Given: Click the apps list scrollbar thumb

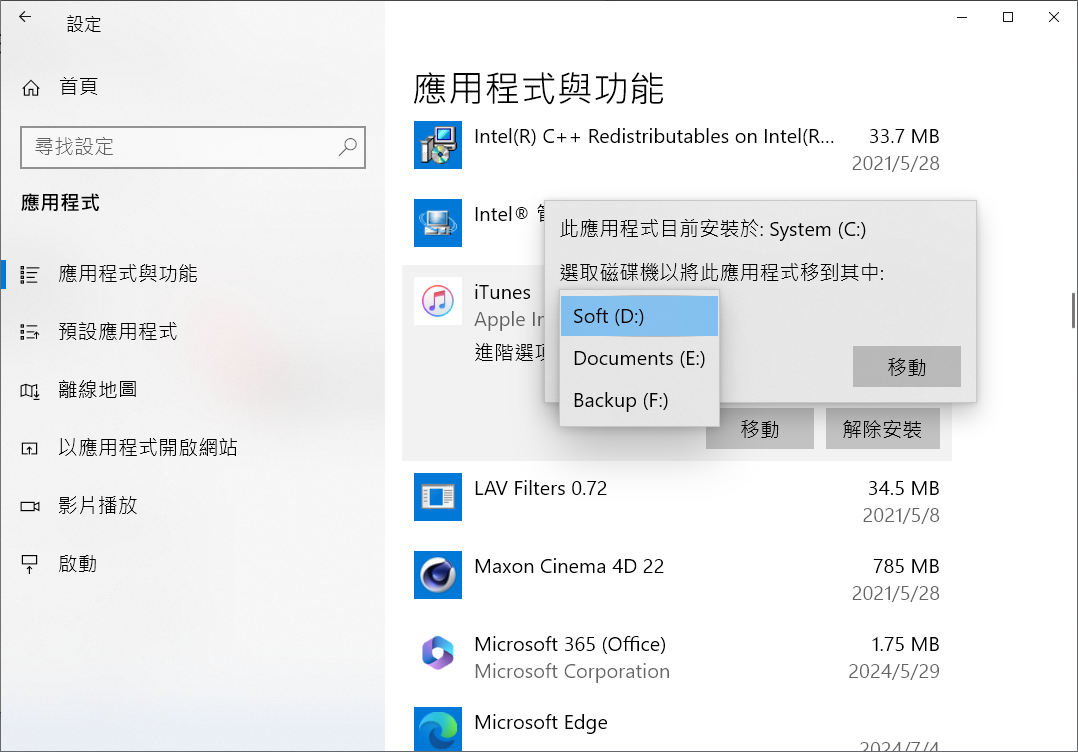Looking at the screenshot, I should [x=1073, y=311].
